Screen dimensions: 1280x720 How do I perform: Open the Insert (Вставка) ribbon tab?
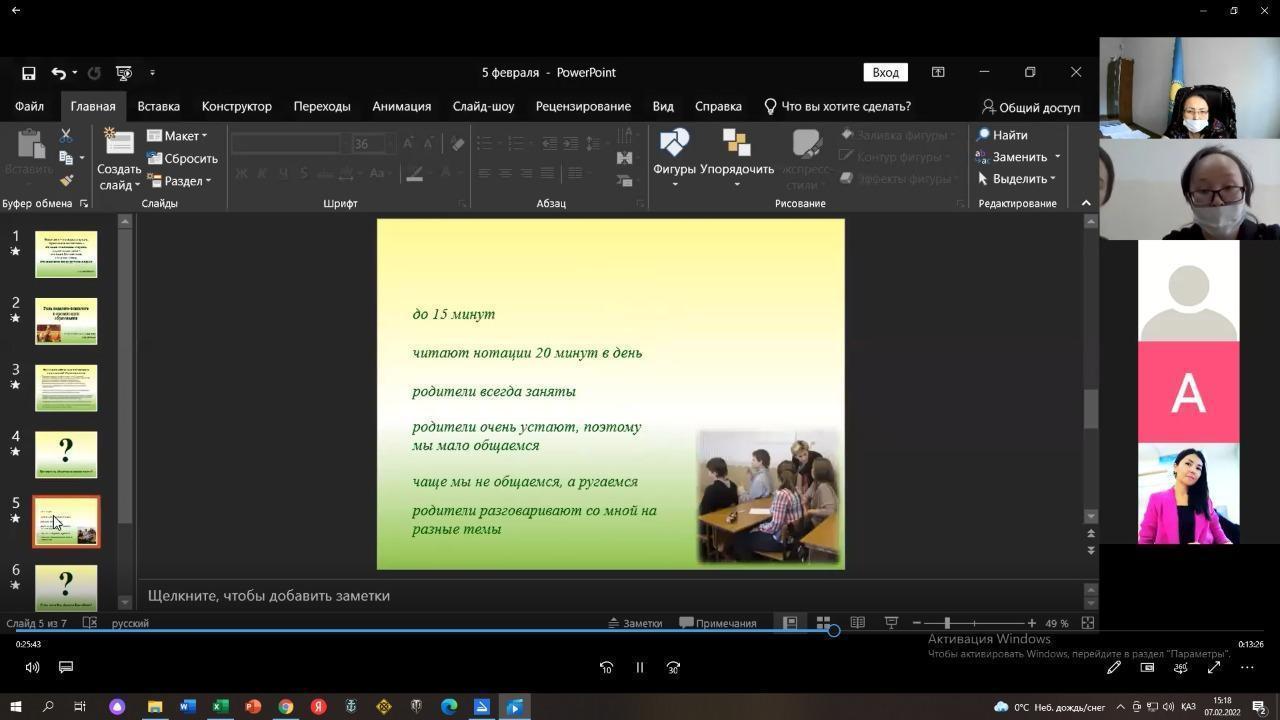click(158, 106)
